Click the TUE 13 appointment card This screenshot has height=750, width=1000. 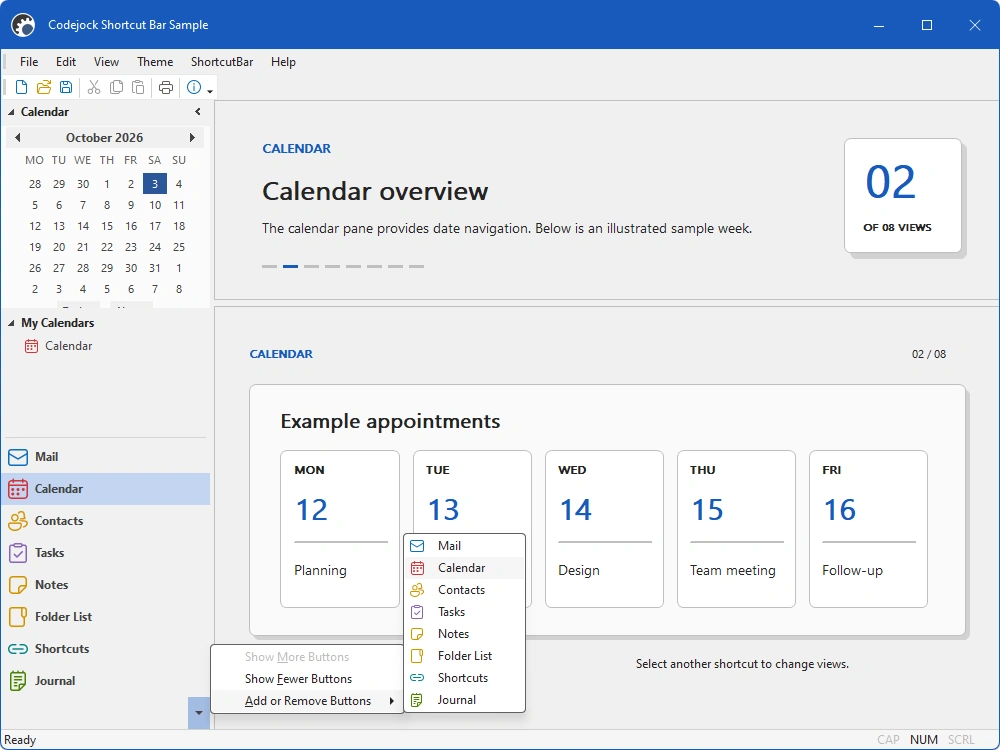472,492
